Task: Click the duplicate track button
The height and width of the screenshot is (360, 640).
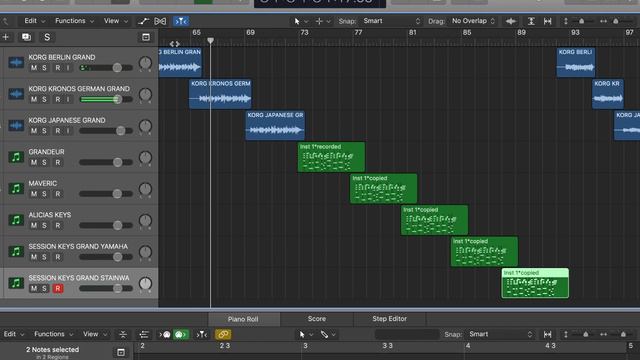Action: [x=27, y=37]
